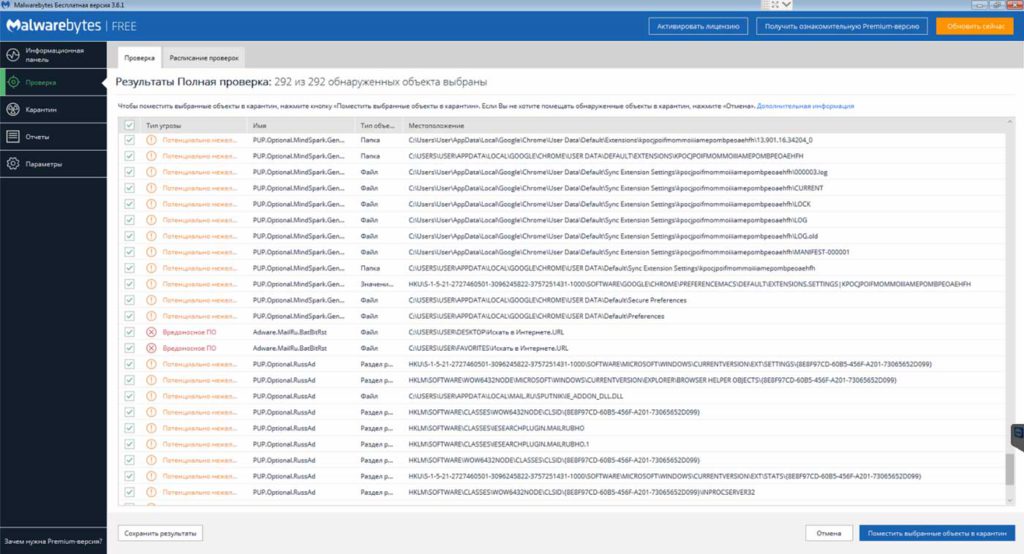The image size is (1024, 554).
Task: Click Отмена button
Action: pos(829,533)
